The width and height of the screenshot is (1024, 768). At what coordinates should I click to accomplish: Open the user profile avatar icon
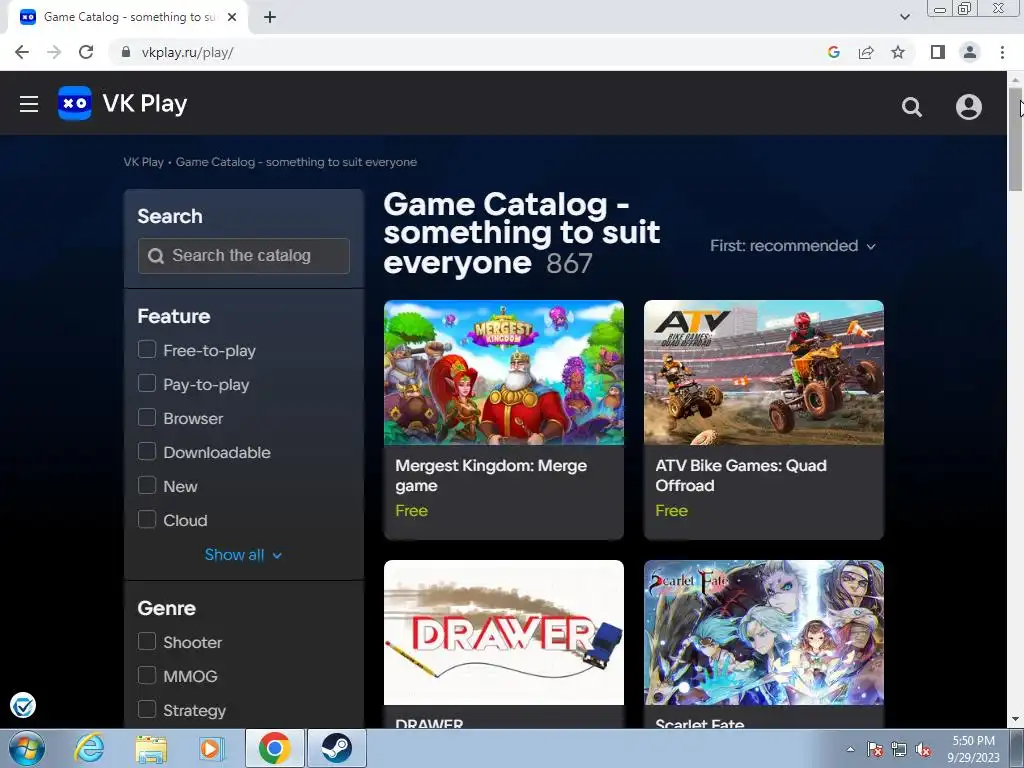click(x=968, y=106)
